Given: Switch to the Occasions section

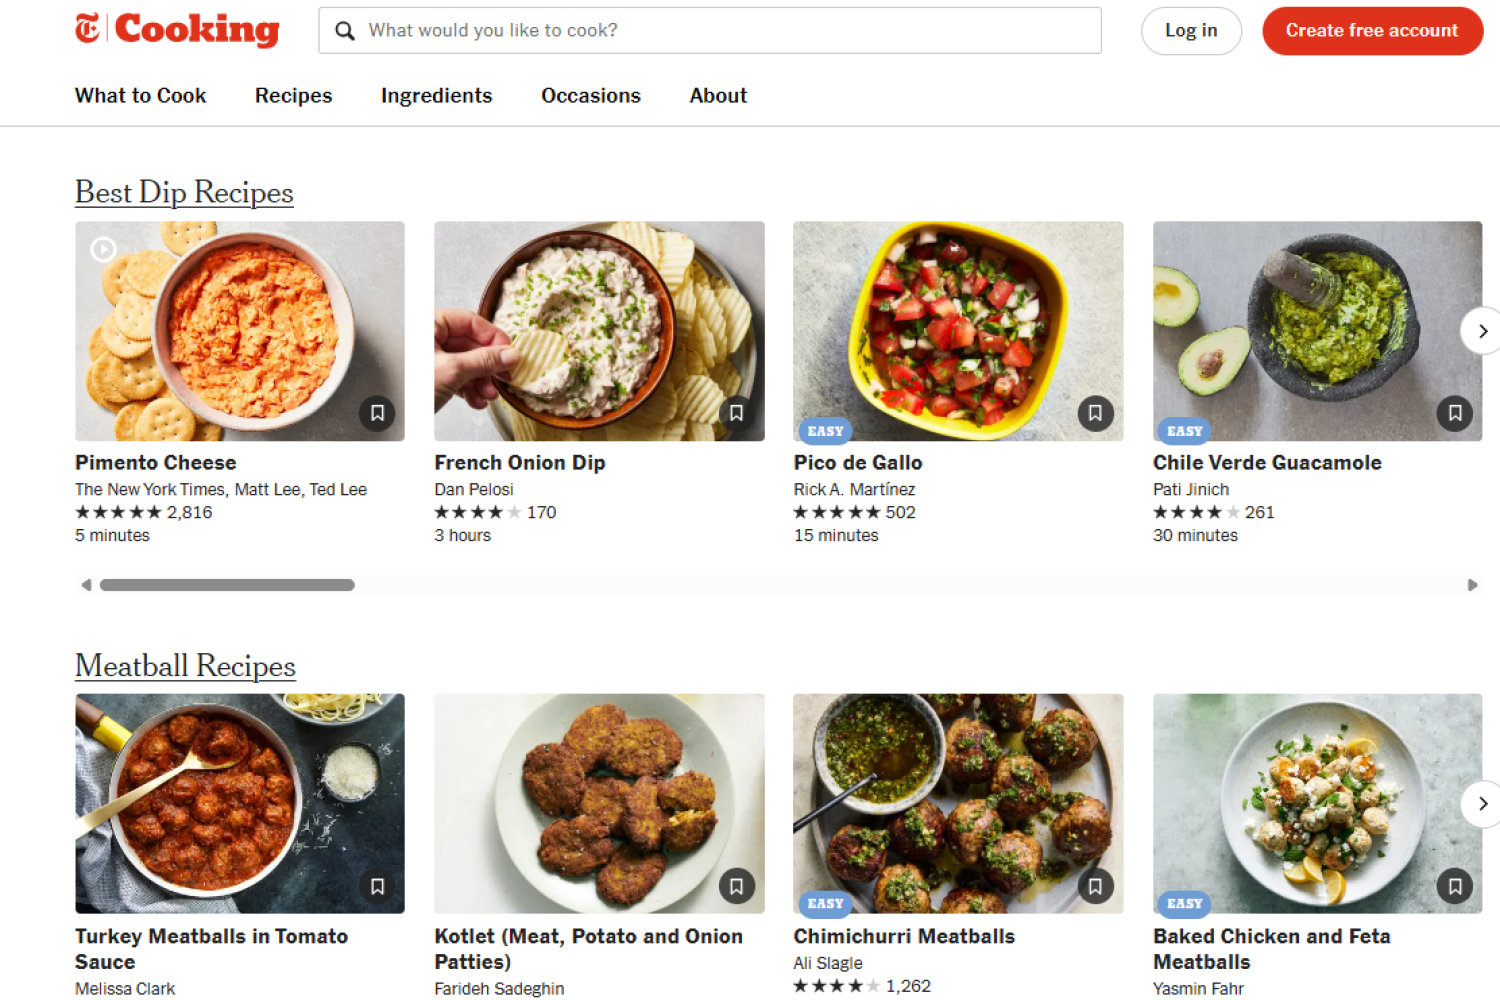Looking at the screenshot, I should click(590, 95).
